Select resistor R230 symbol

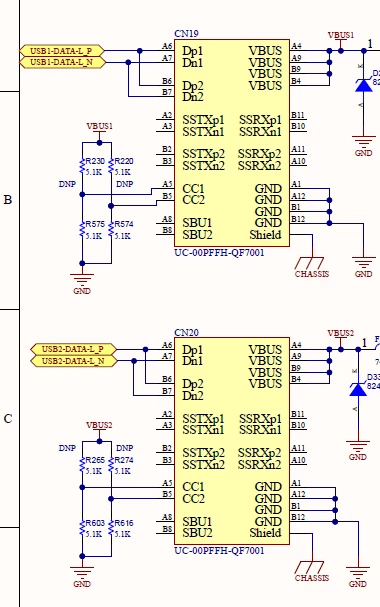tap(82, 166)
